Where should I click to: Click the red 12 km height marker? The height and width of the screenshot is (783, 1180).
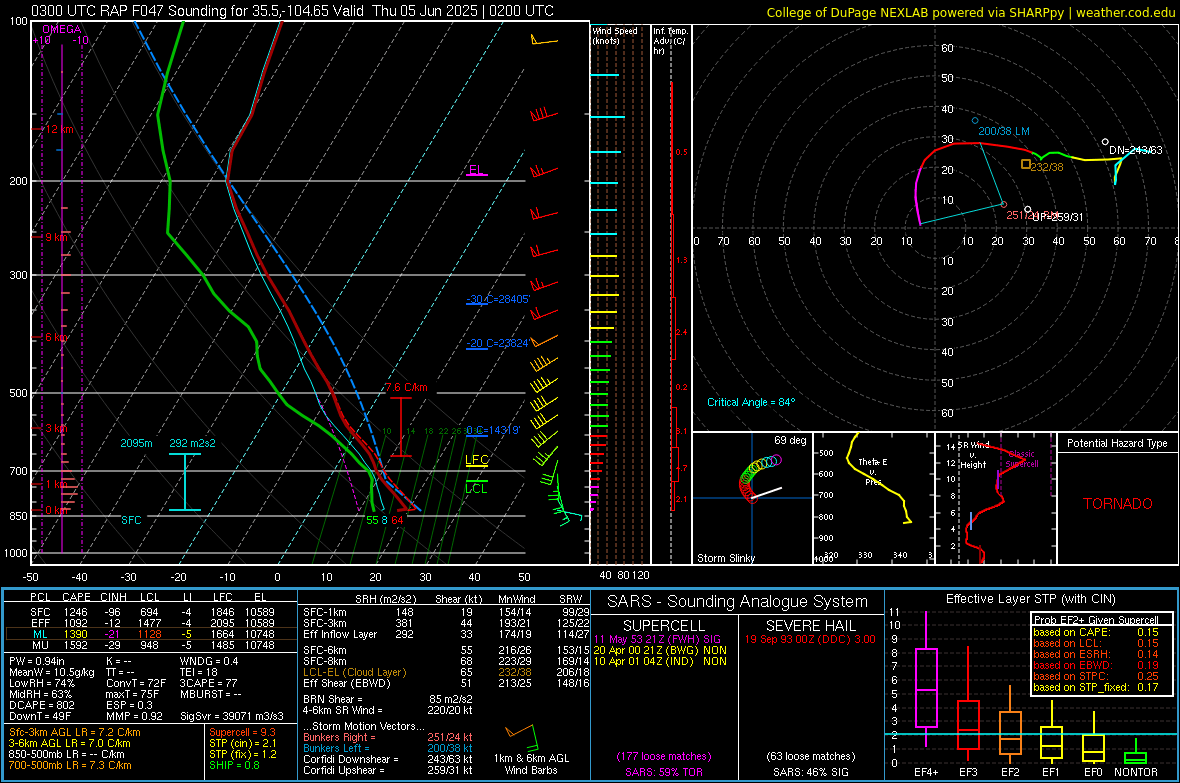59,129
